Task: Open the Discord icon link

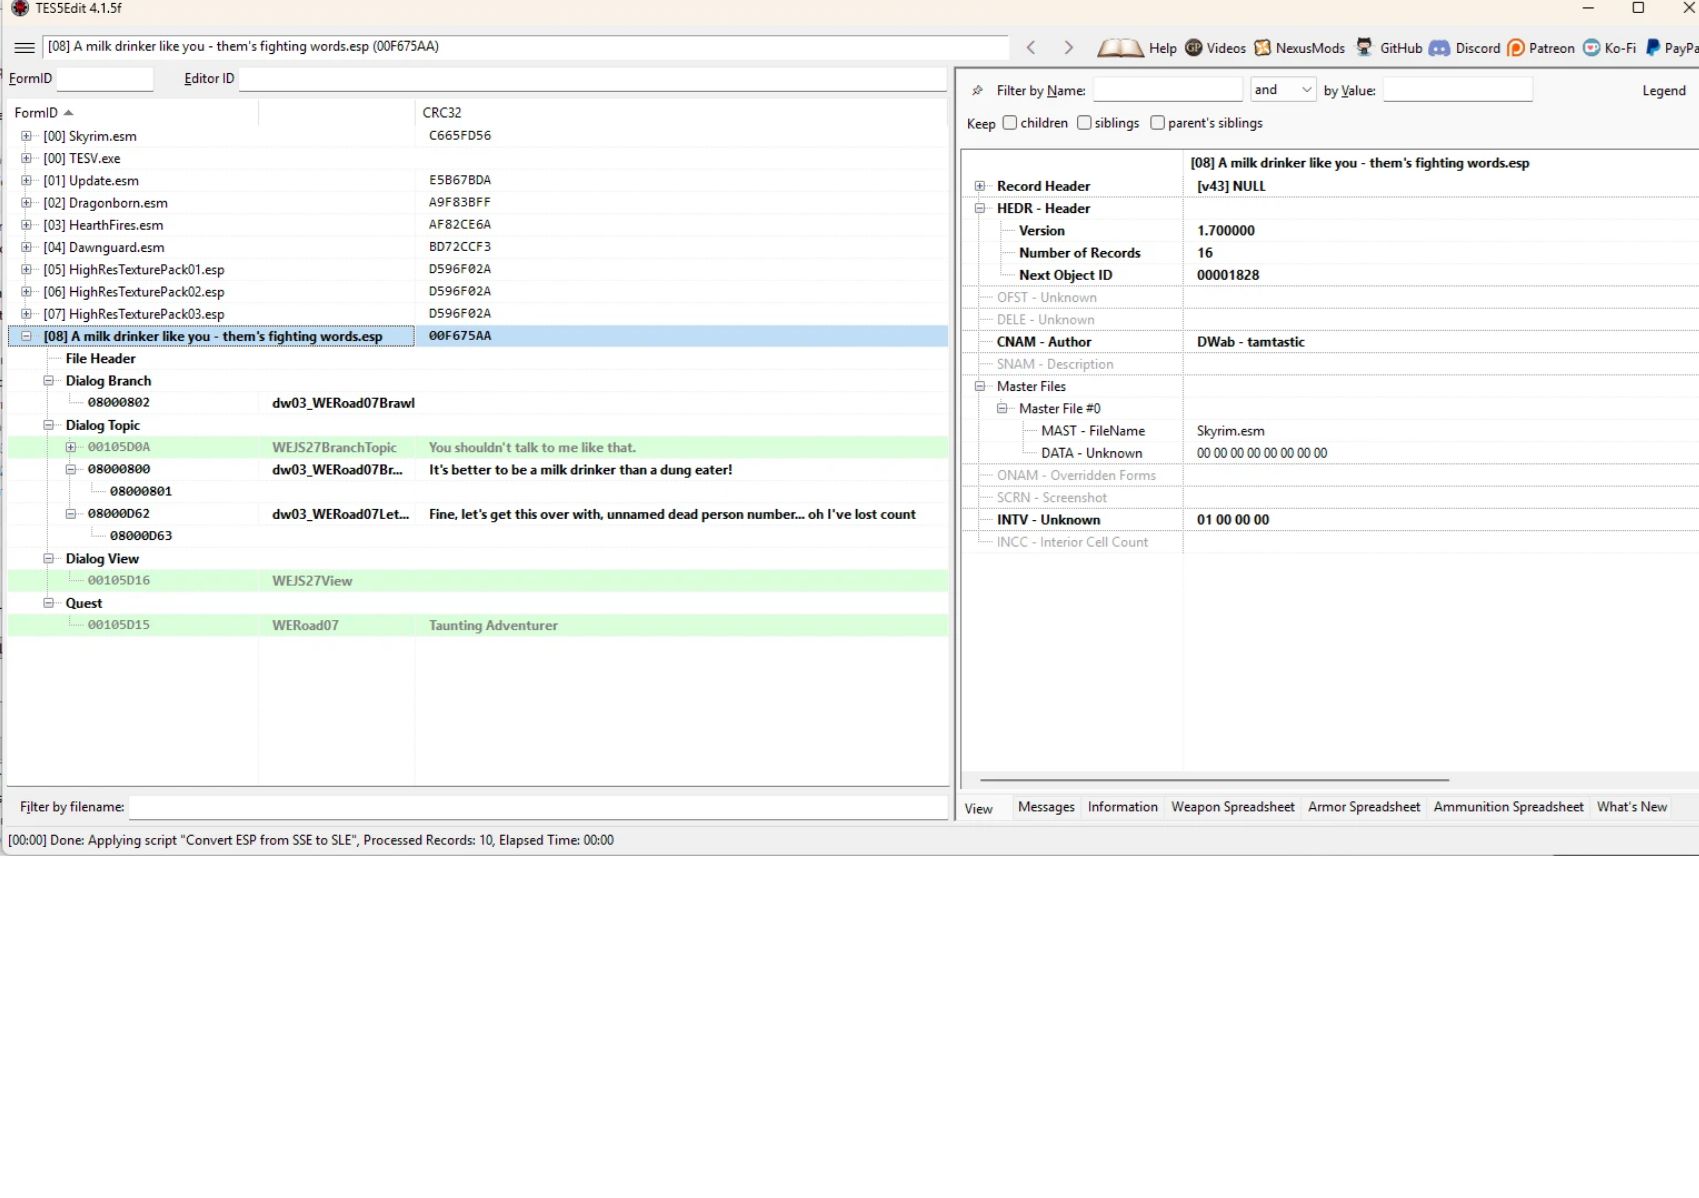Action: 1439,47
